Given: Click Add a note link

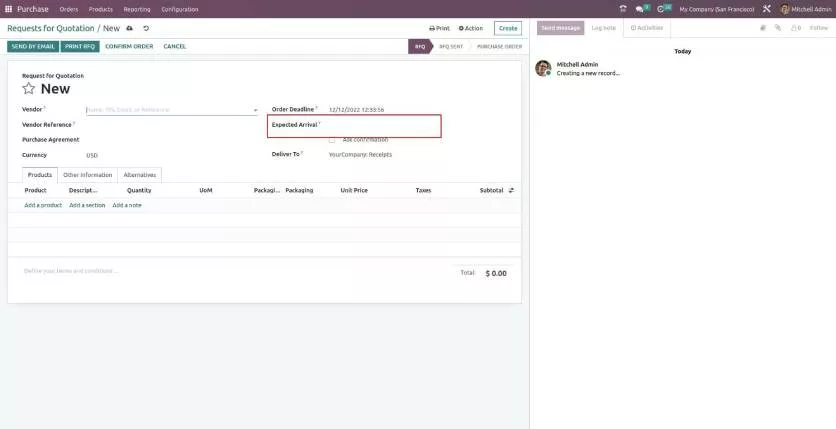Looking at the screenshot, I should click(127, 205).
